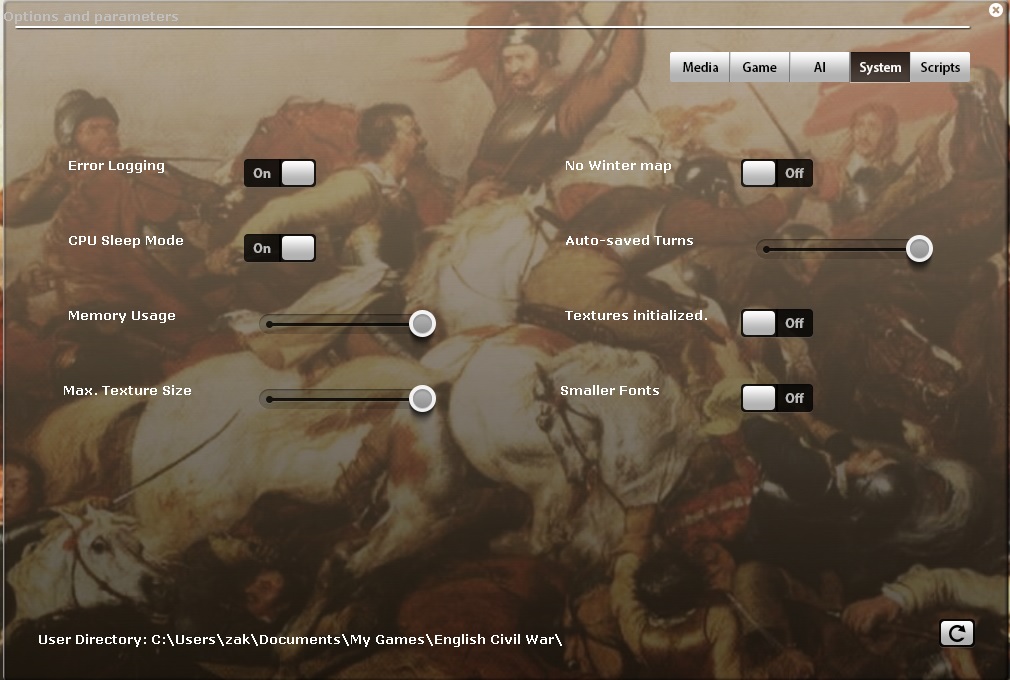Toggle the Error Logging switch
The width and height of the screenshot is (1010, 680).
(x=280, y=173)
